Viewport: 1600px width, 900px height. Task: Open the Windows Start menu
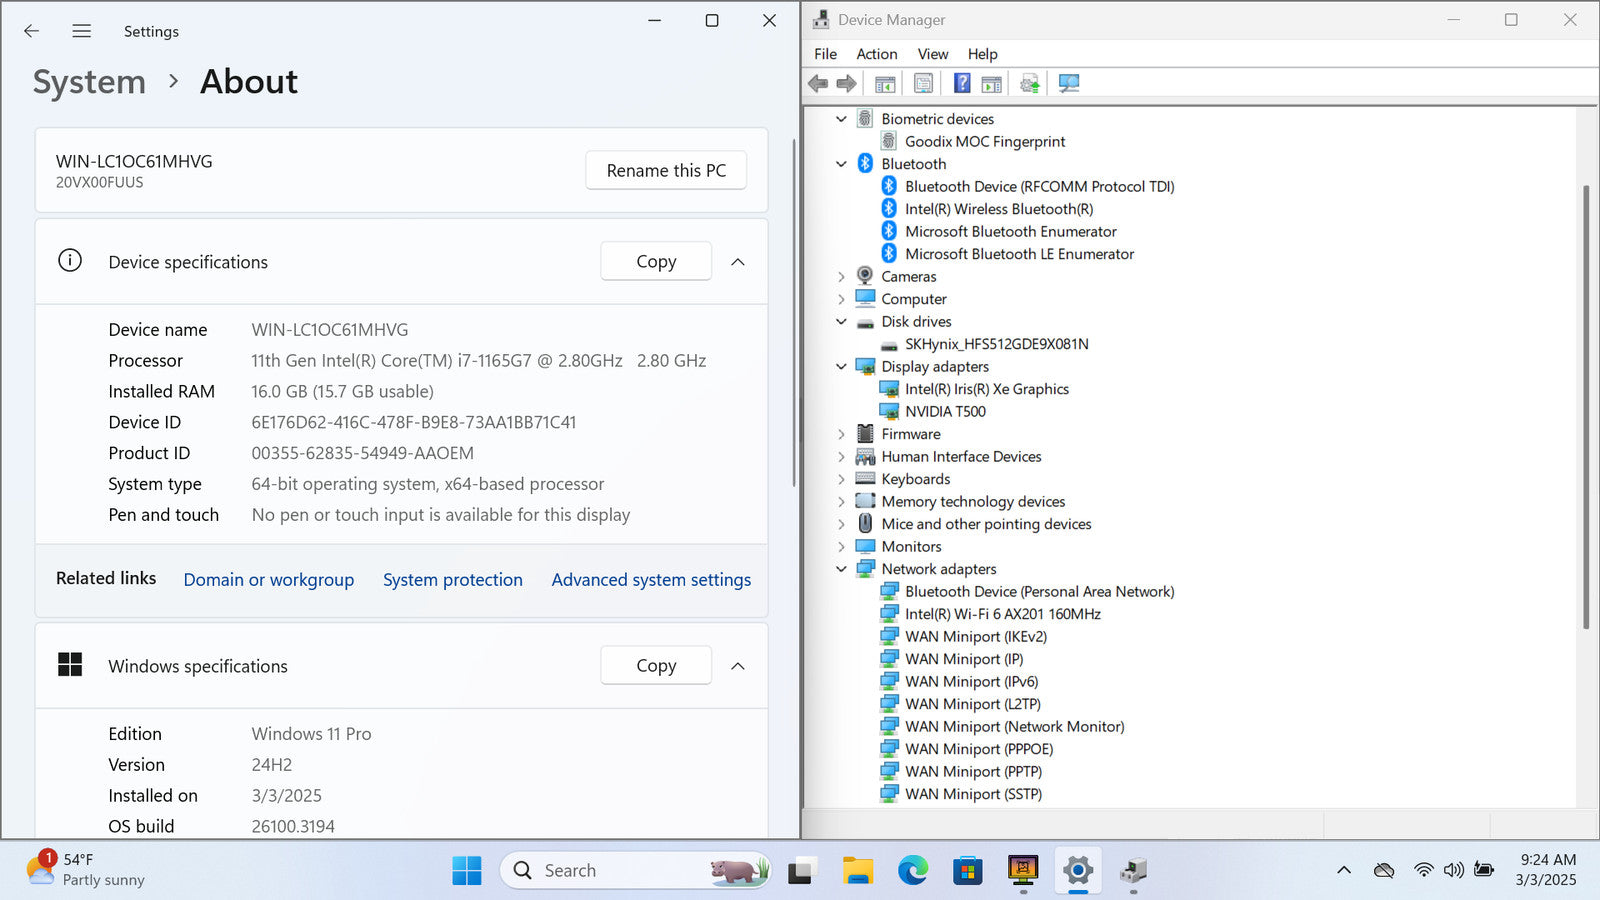pyautogui.click(x=466, y=871)
